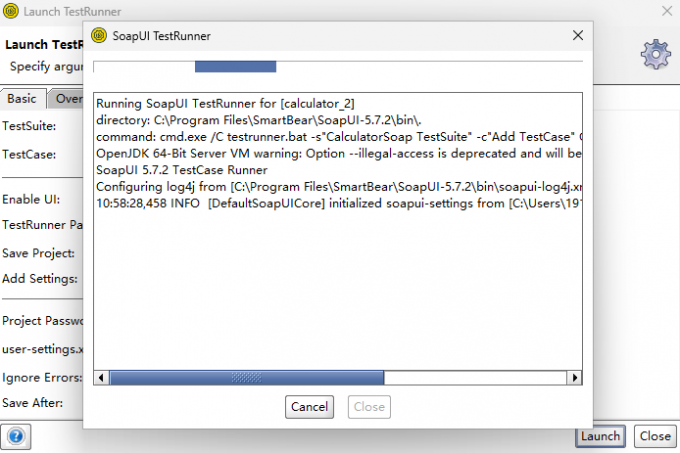Click the TestRunner progress bar
The width and height of the screenshot is (680, 453).
[x=338, y=67]
